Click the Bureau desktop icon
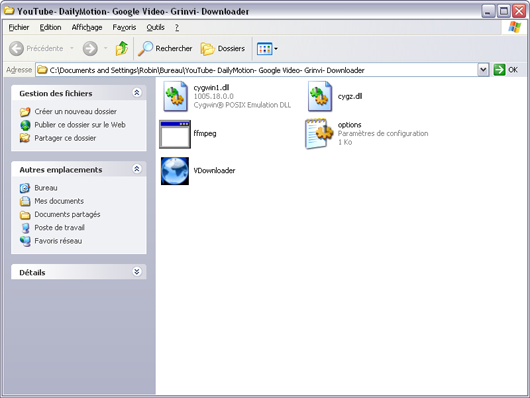Image resolution: width=530 pixels, height=398 pixels. click(x=25, y=188)
